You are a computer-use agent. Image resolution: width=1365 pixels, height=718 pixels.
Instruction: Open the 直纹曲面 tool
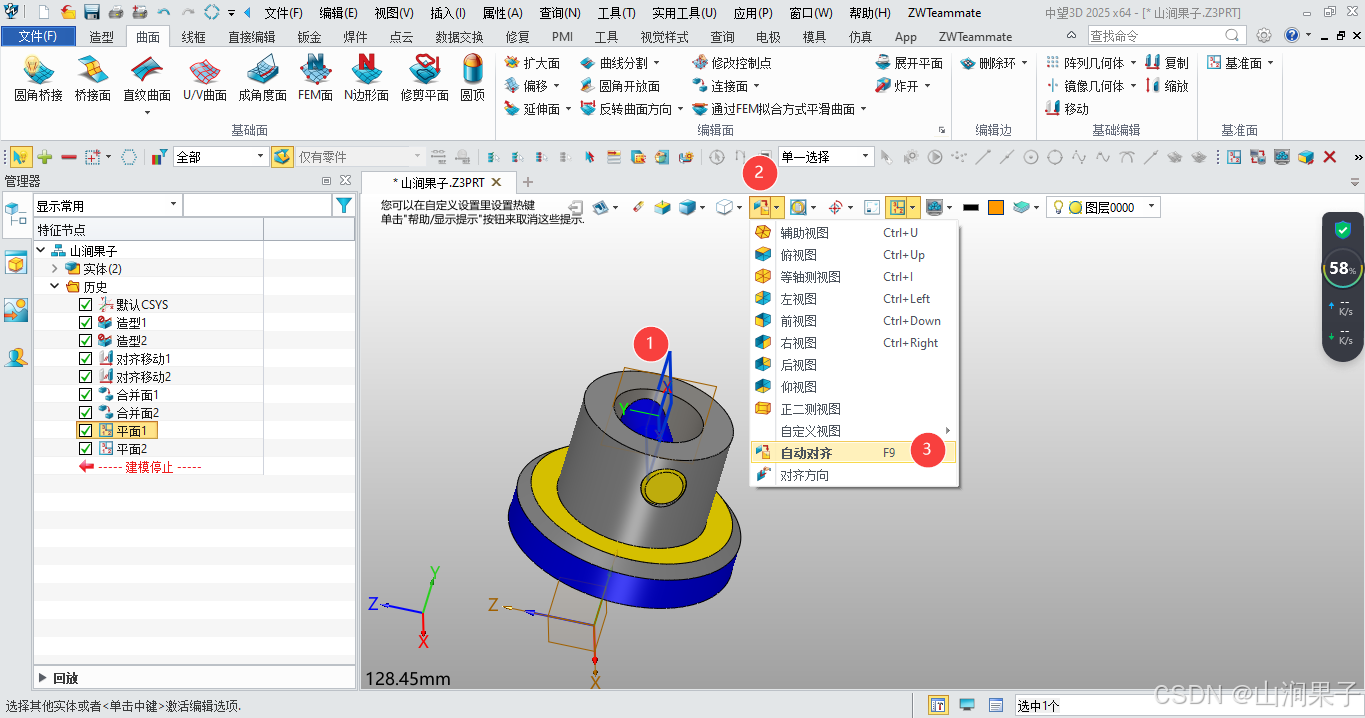point(147,79)
